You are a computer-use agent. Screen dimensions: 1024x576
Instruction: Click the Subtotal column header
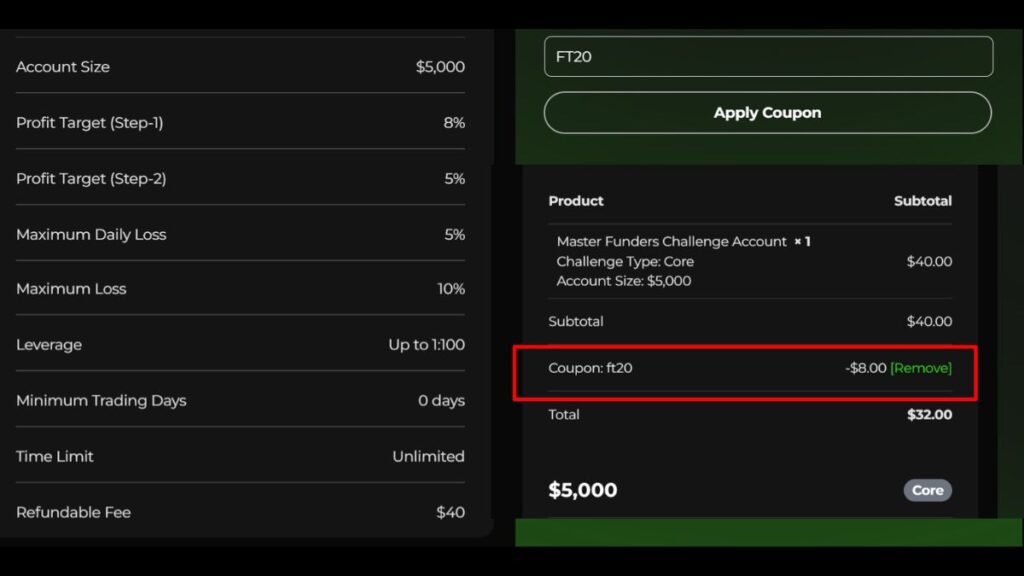922,201
